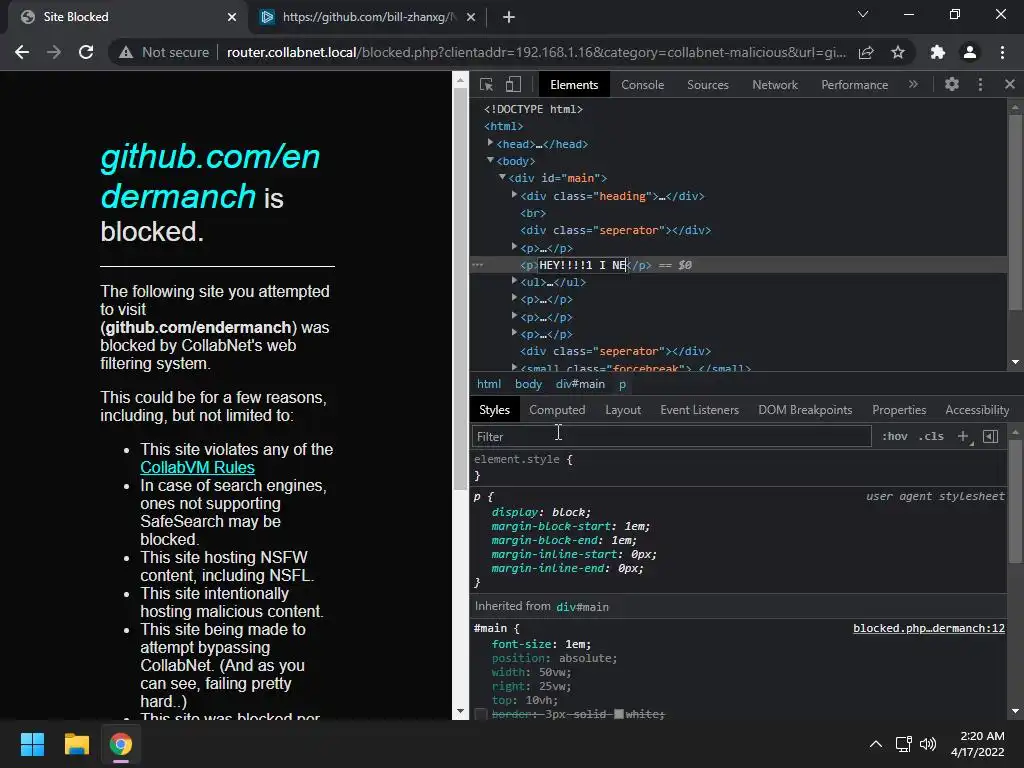1024x768 pixels.
Task: Select the Styles sub-tab
Action: coord(494,409)
